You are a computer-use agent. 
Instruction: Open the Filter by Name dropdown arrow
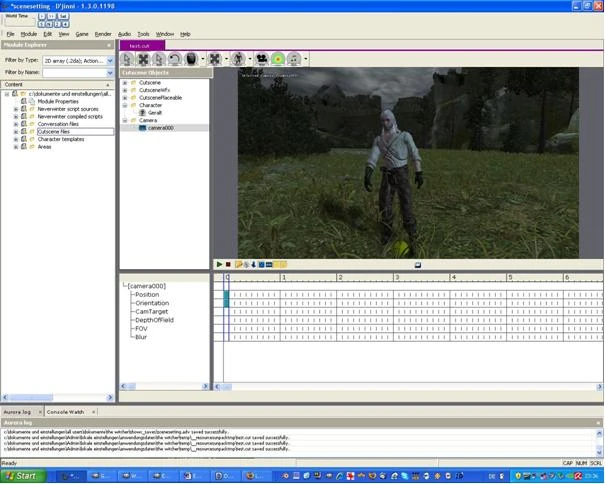pos(110,73)
